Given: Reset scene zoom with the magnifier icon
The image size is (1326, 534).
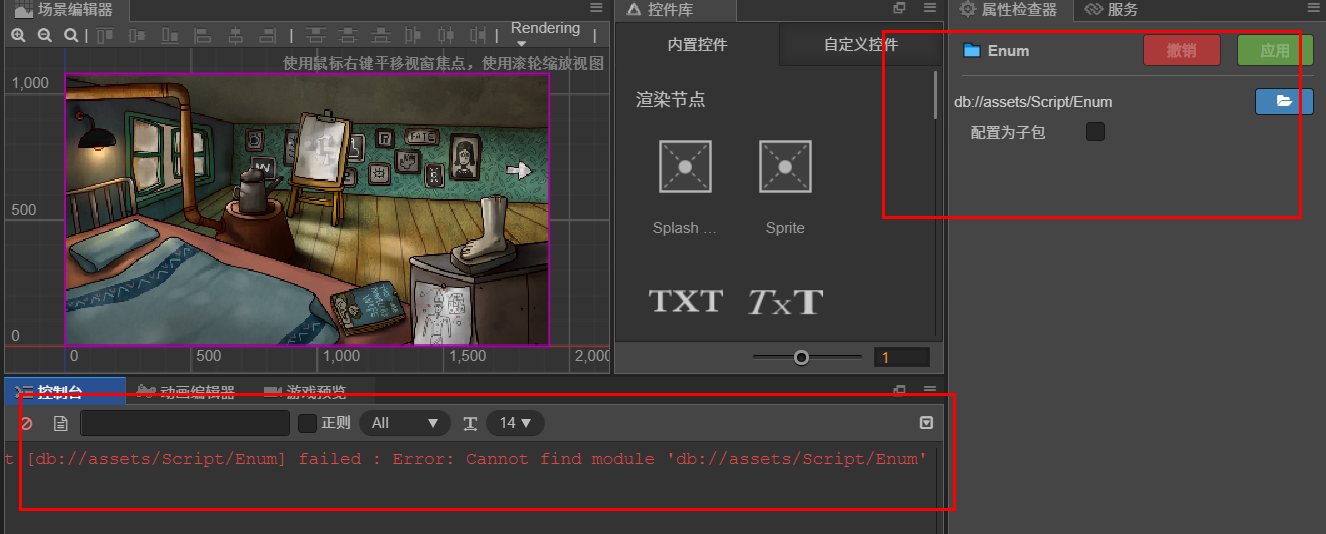Looking at the screenshot, I should click(71, 35).
